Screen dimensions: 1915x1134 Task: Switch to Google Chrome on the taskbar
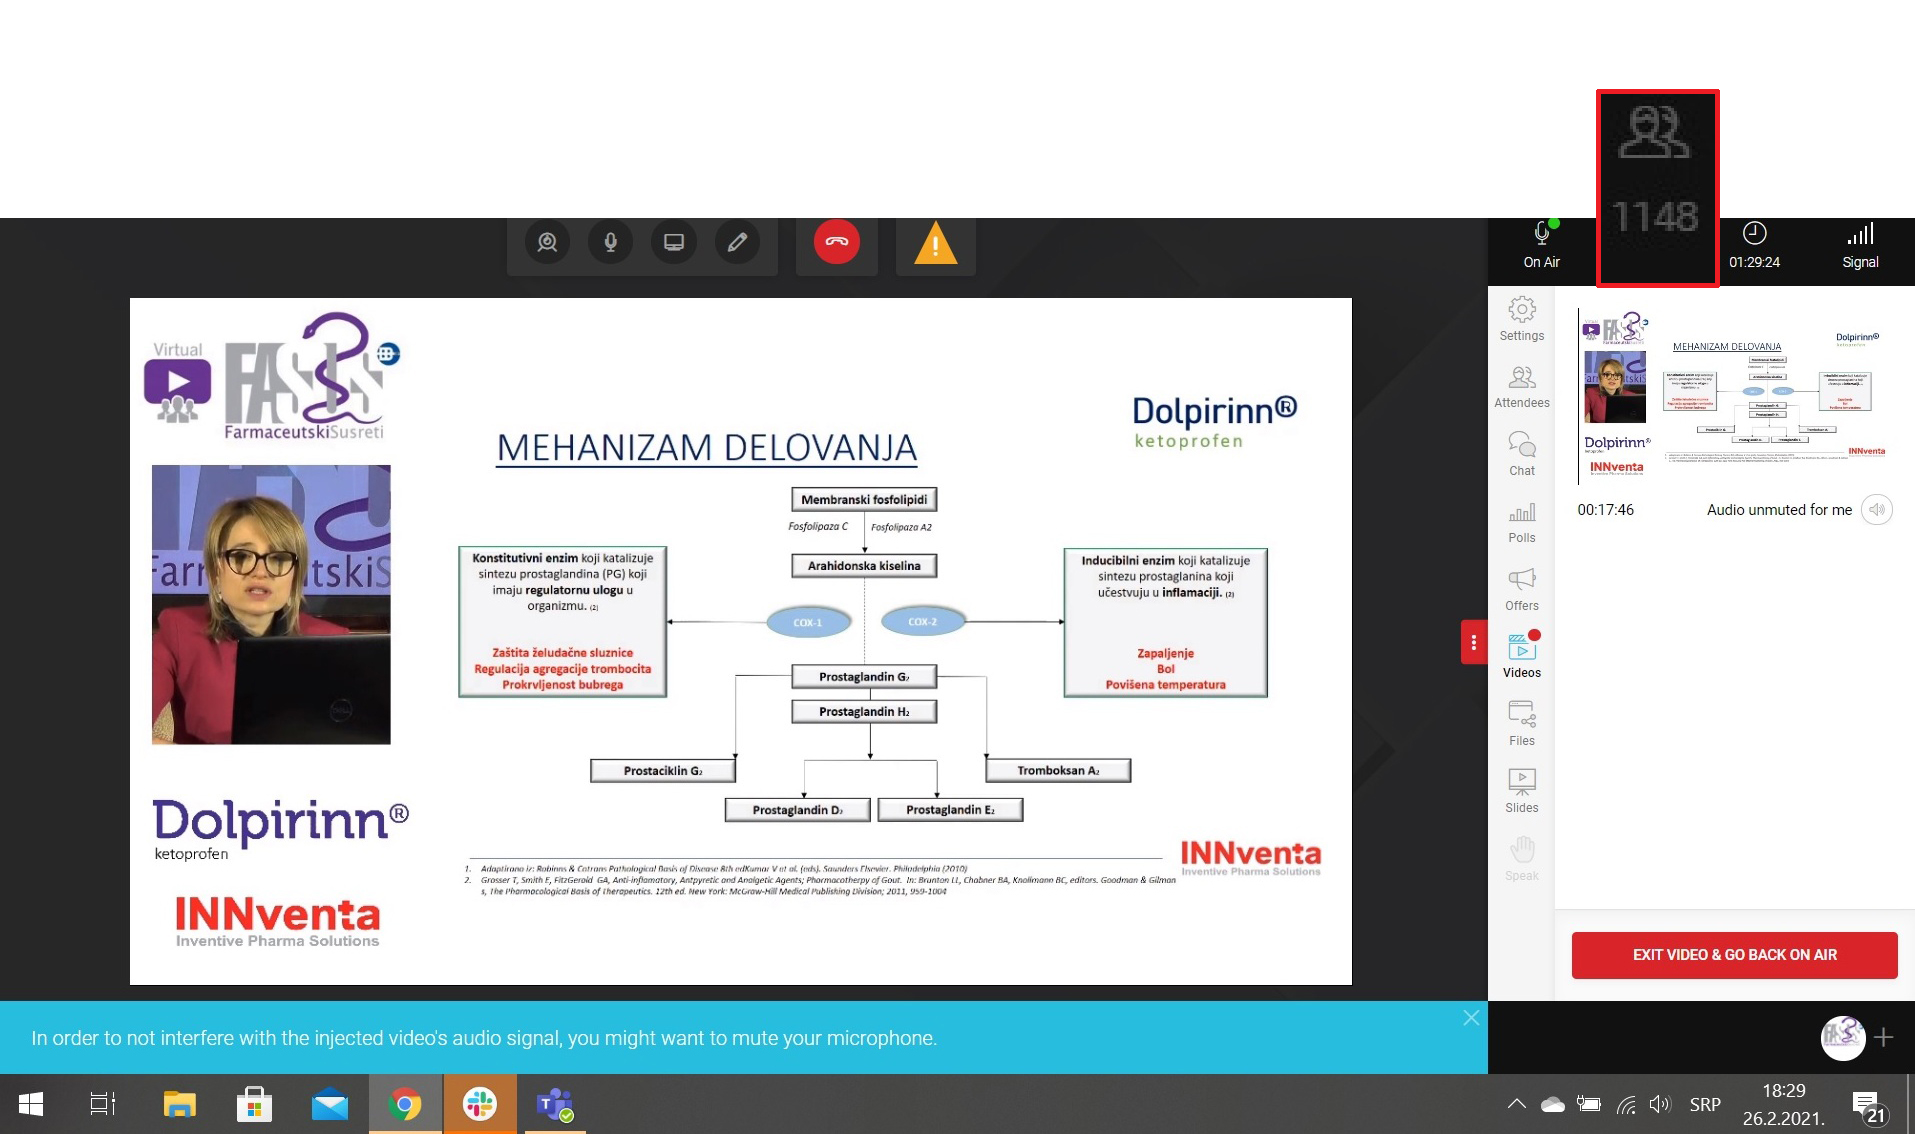[x=405, y=1104]
